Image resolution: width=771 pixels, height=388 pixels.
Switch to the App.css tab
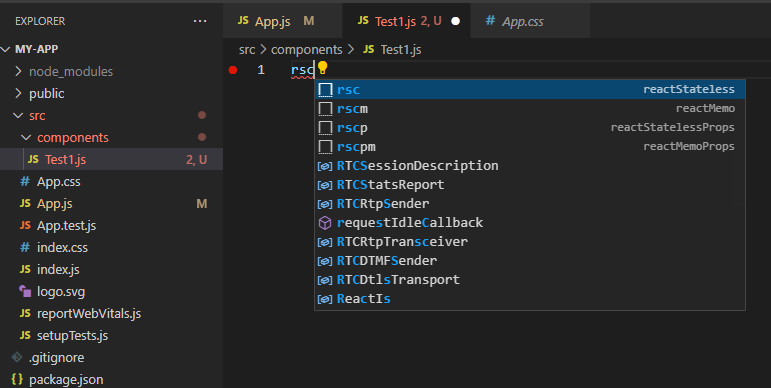(530, 21)
